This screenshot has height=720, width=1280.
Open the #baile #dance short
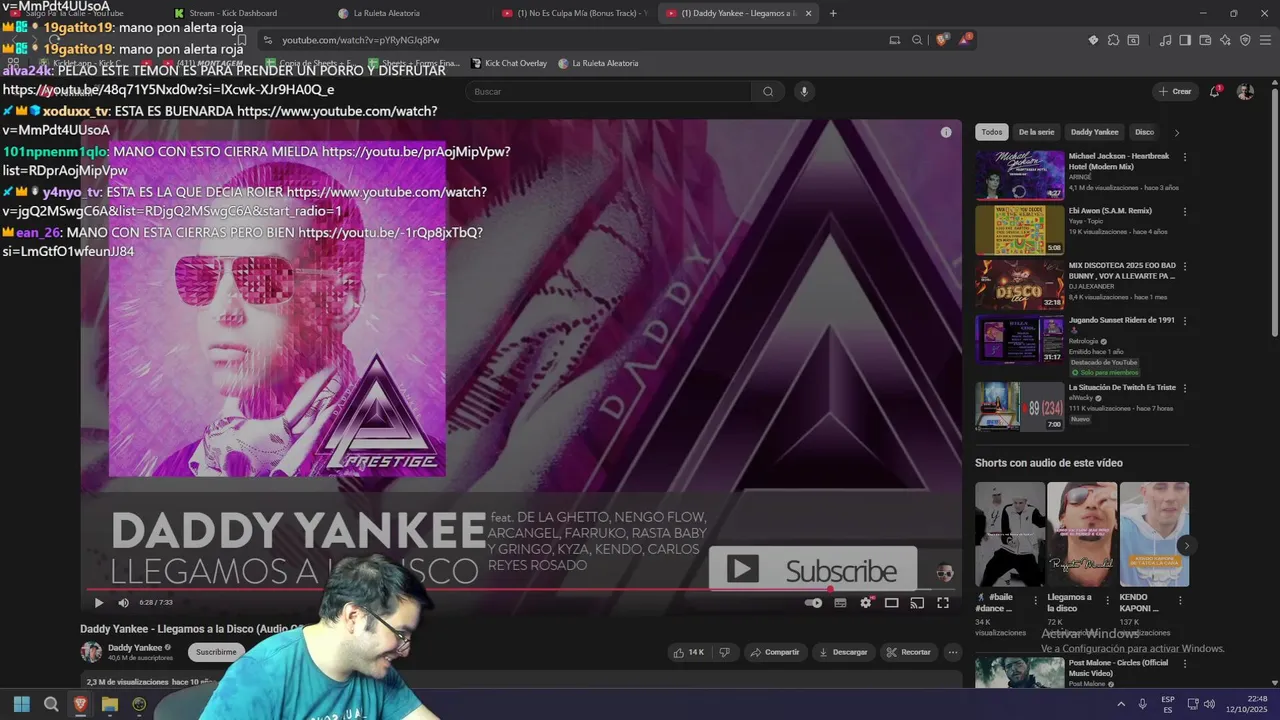point(1010,534)
